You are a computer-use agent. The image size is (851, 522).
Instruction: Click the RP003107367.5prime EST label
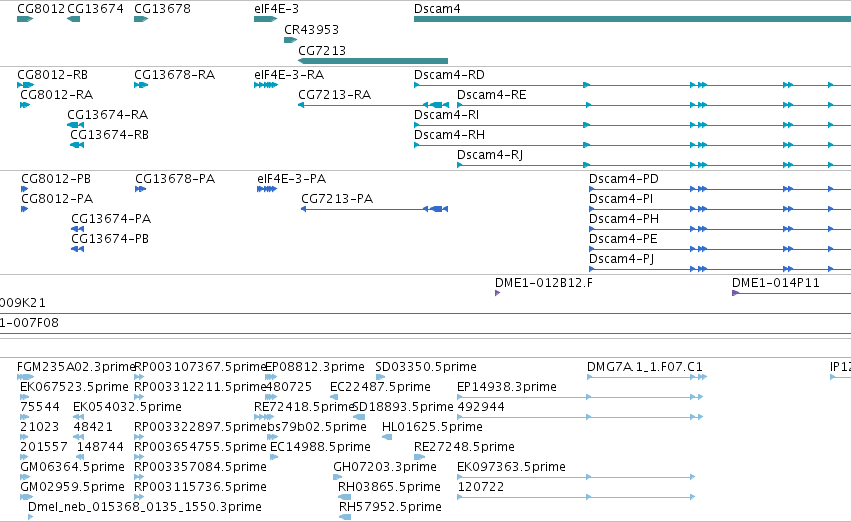200,367
